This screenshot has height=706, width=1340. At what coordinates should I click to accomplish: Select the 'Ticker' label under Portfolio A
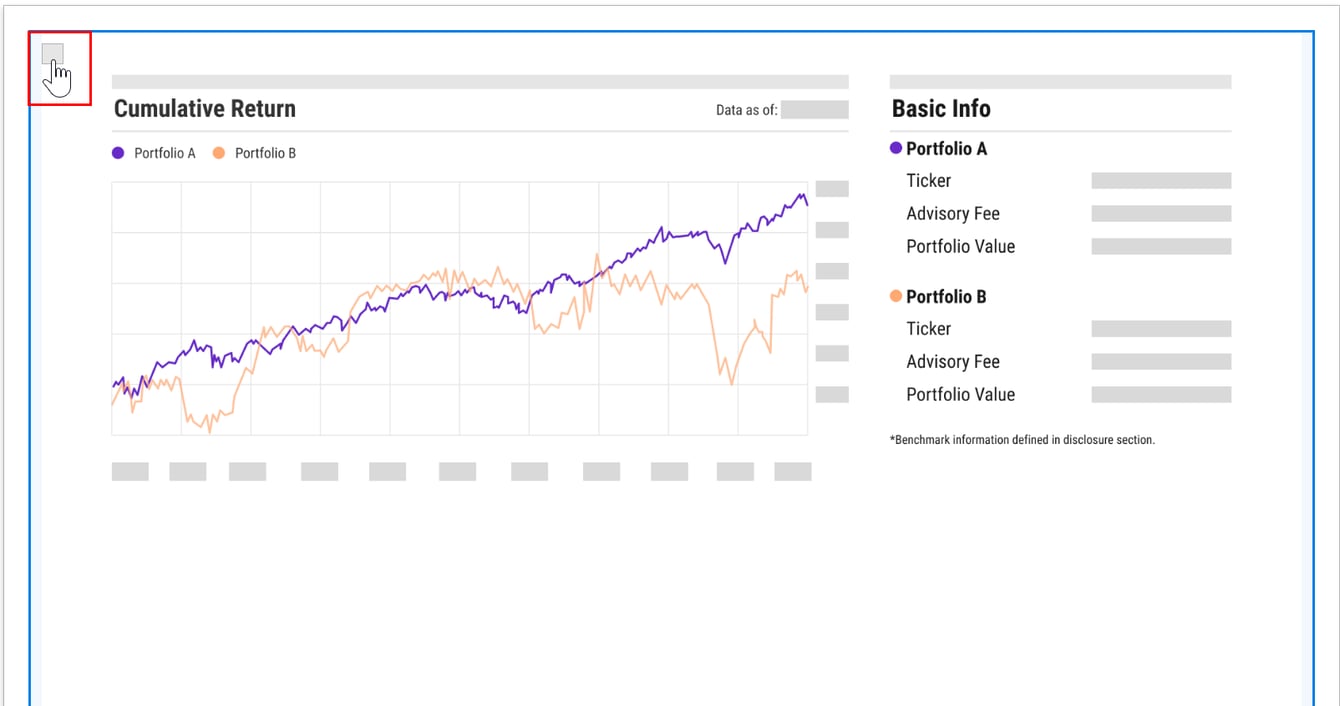(929, 181)
